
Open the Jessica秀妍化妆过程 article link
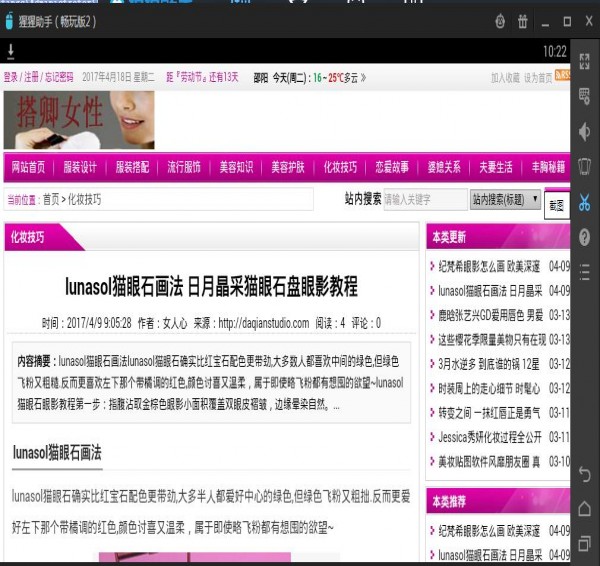point(490,437)
